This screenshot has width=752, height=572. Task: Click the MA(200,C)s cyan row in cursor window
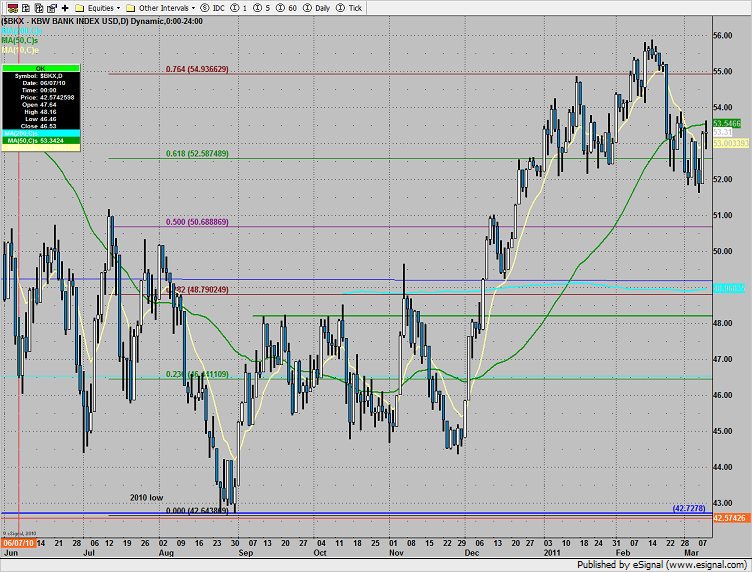click(41, 133)
